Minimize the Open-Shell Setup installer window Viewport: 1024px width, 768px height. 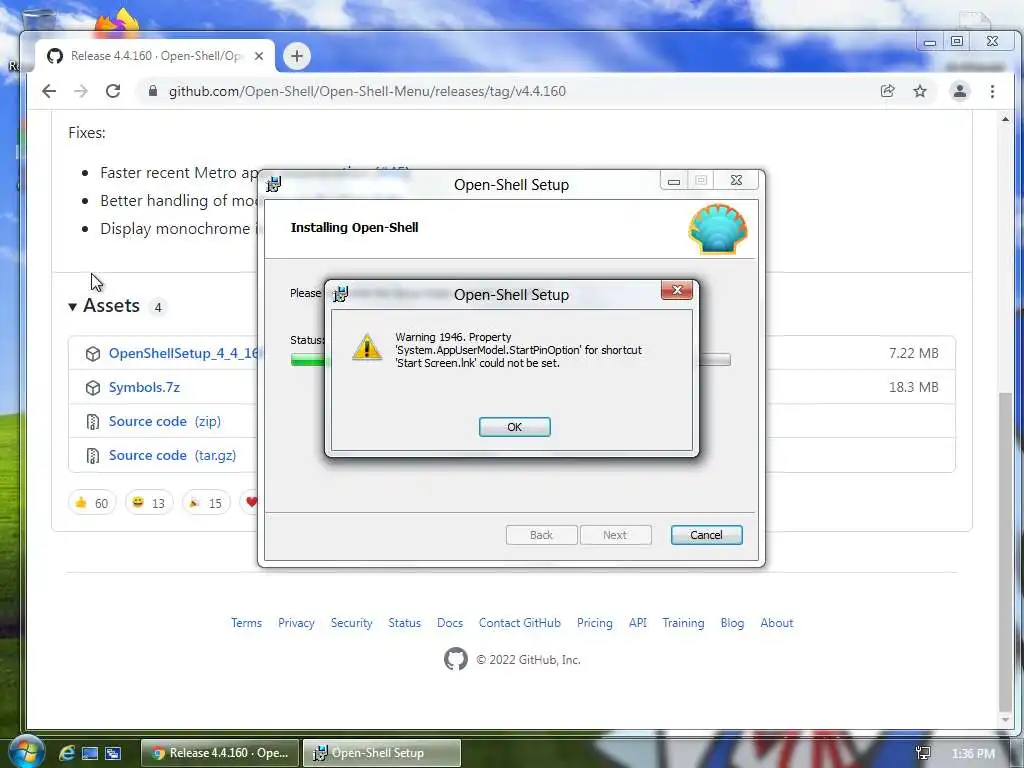674,181
